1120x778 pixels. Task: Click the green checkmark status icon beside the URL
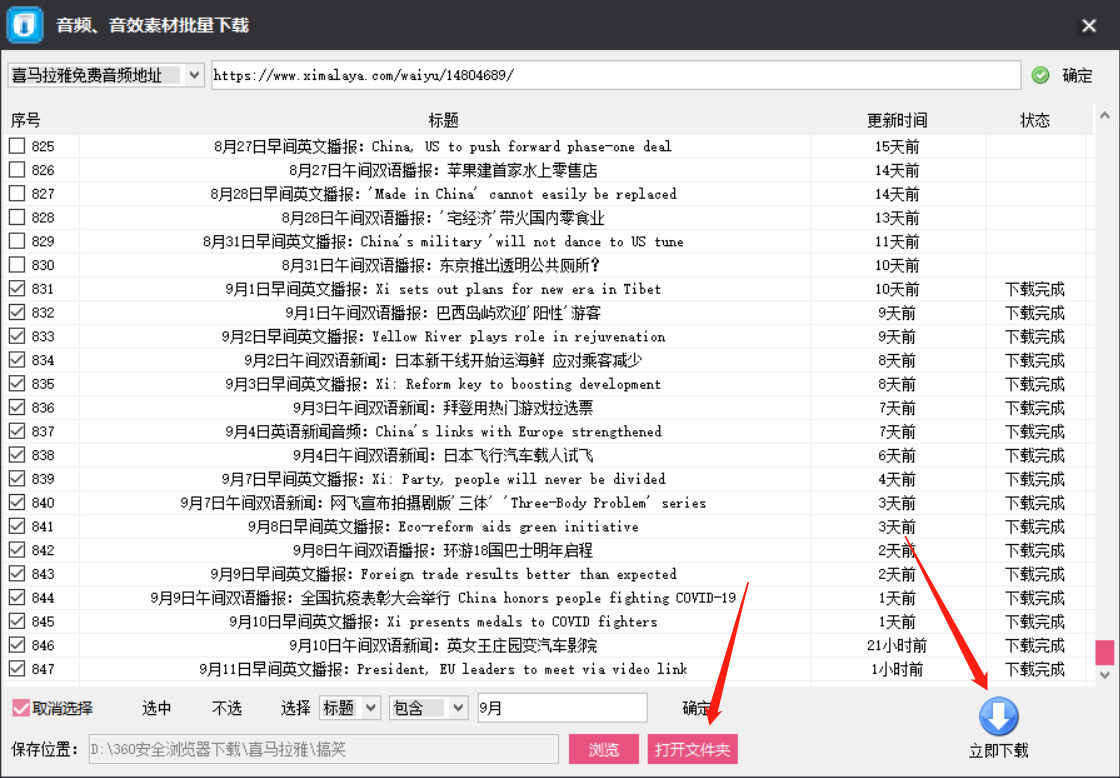point(1040,75)
